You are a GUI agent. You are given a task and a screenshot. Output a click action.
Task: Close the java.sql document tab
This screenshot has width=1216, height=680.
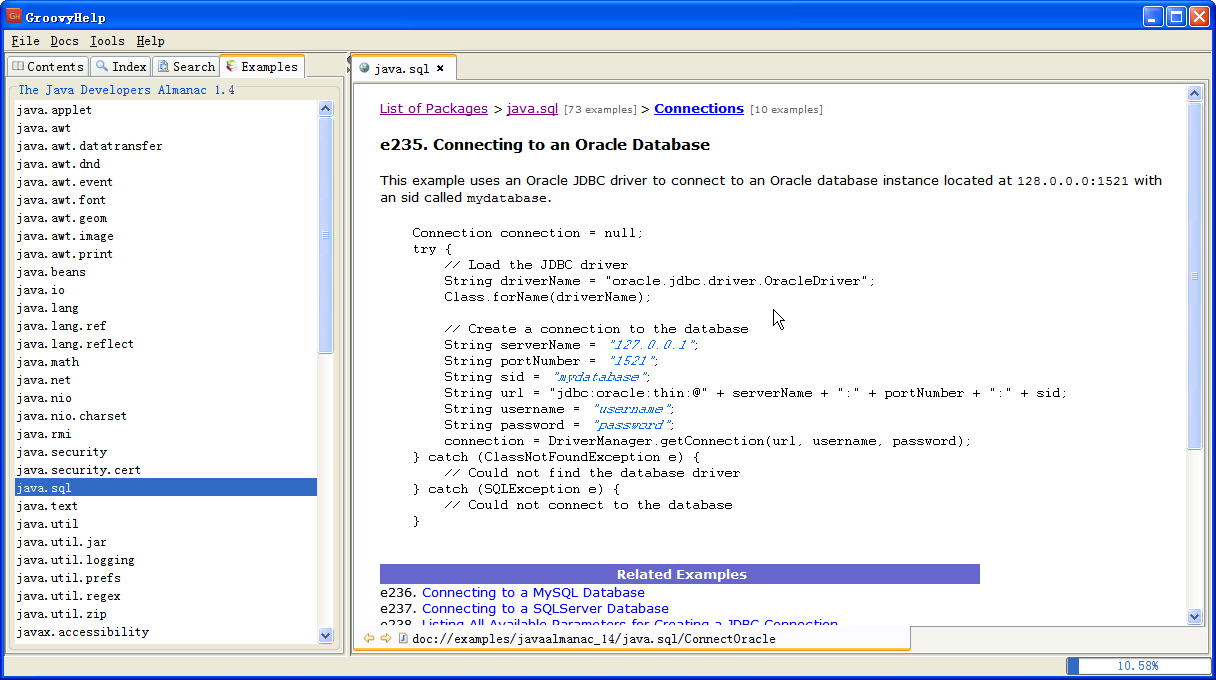click(x=440, y=69)
